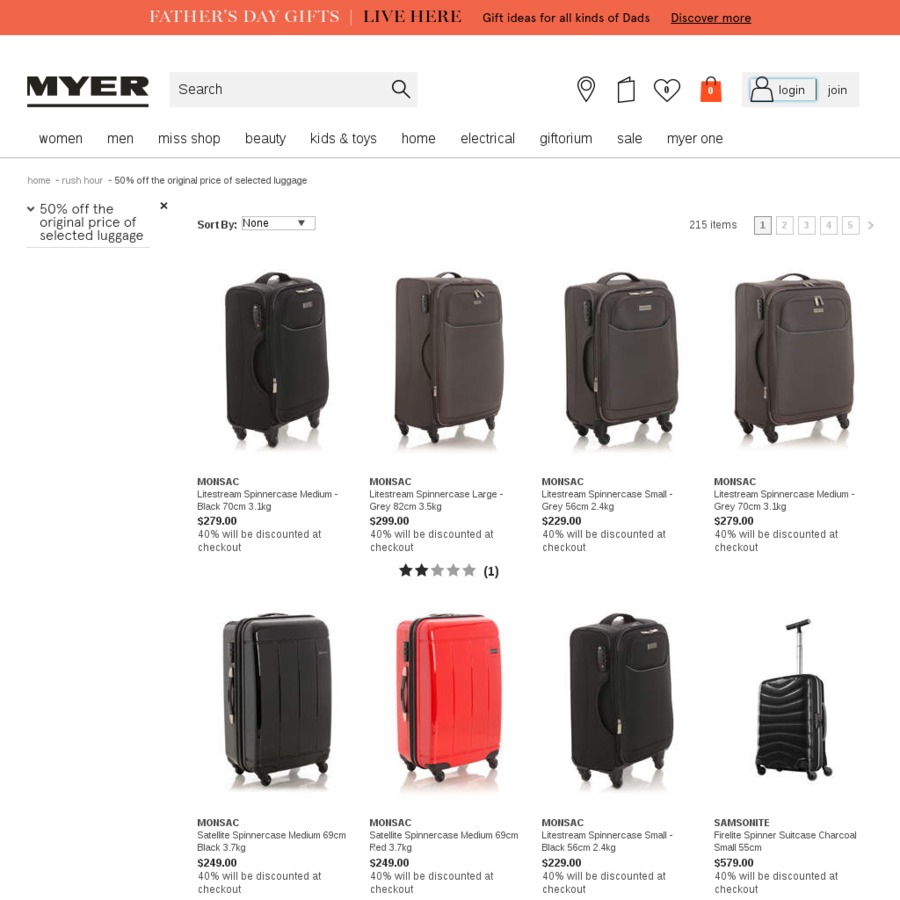Select page 3 in pagination
The width and height of the screenshot is (900, 900).
[x=806, y=225]
